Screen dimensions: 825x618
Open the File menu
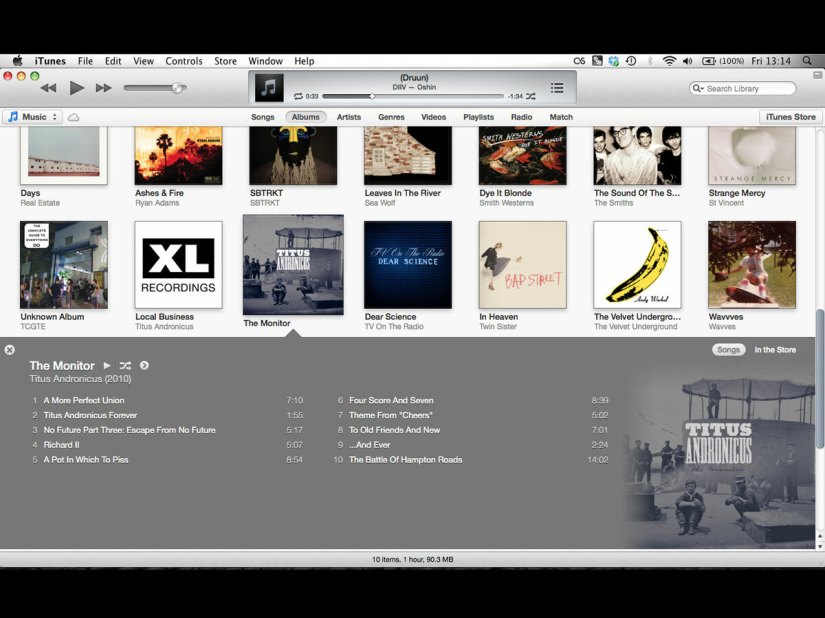point(85,61)
